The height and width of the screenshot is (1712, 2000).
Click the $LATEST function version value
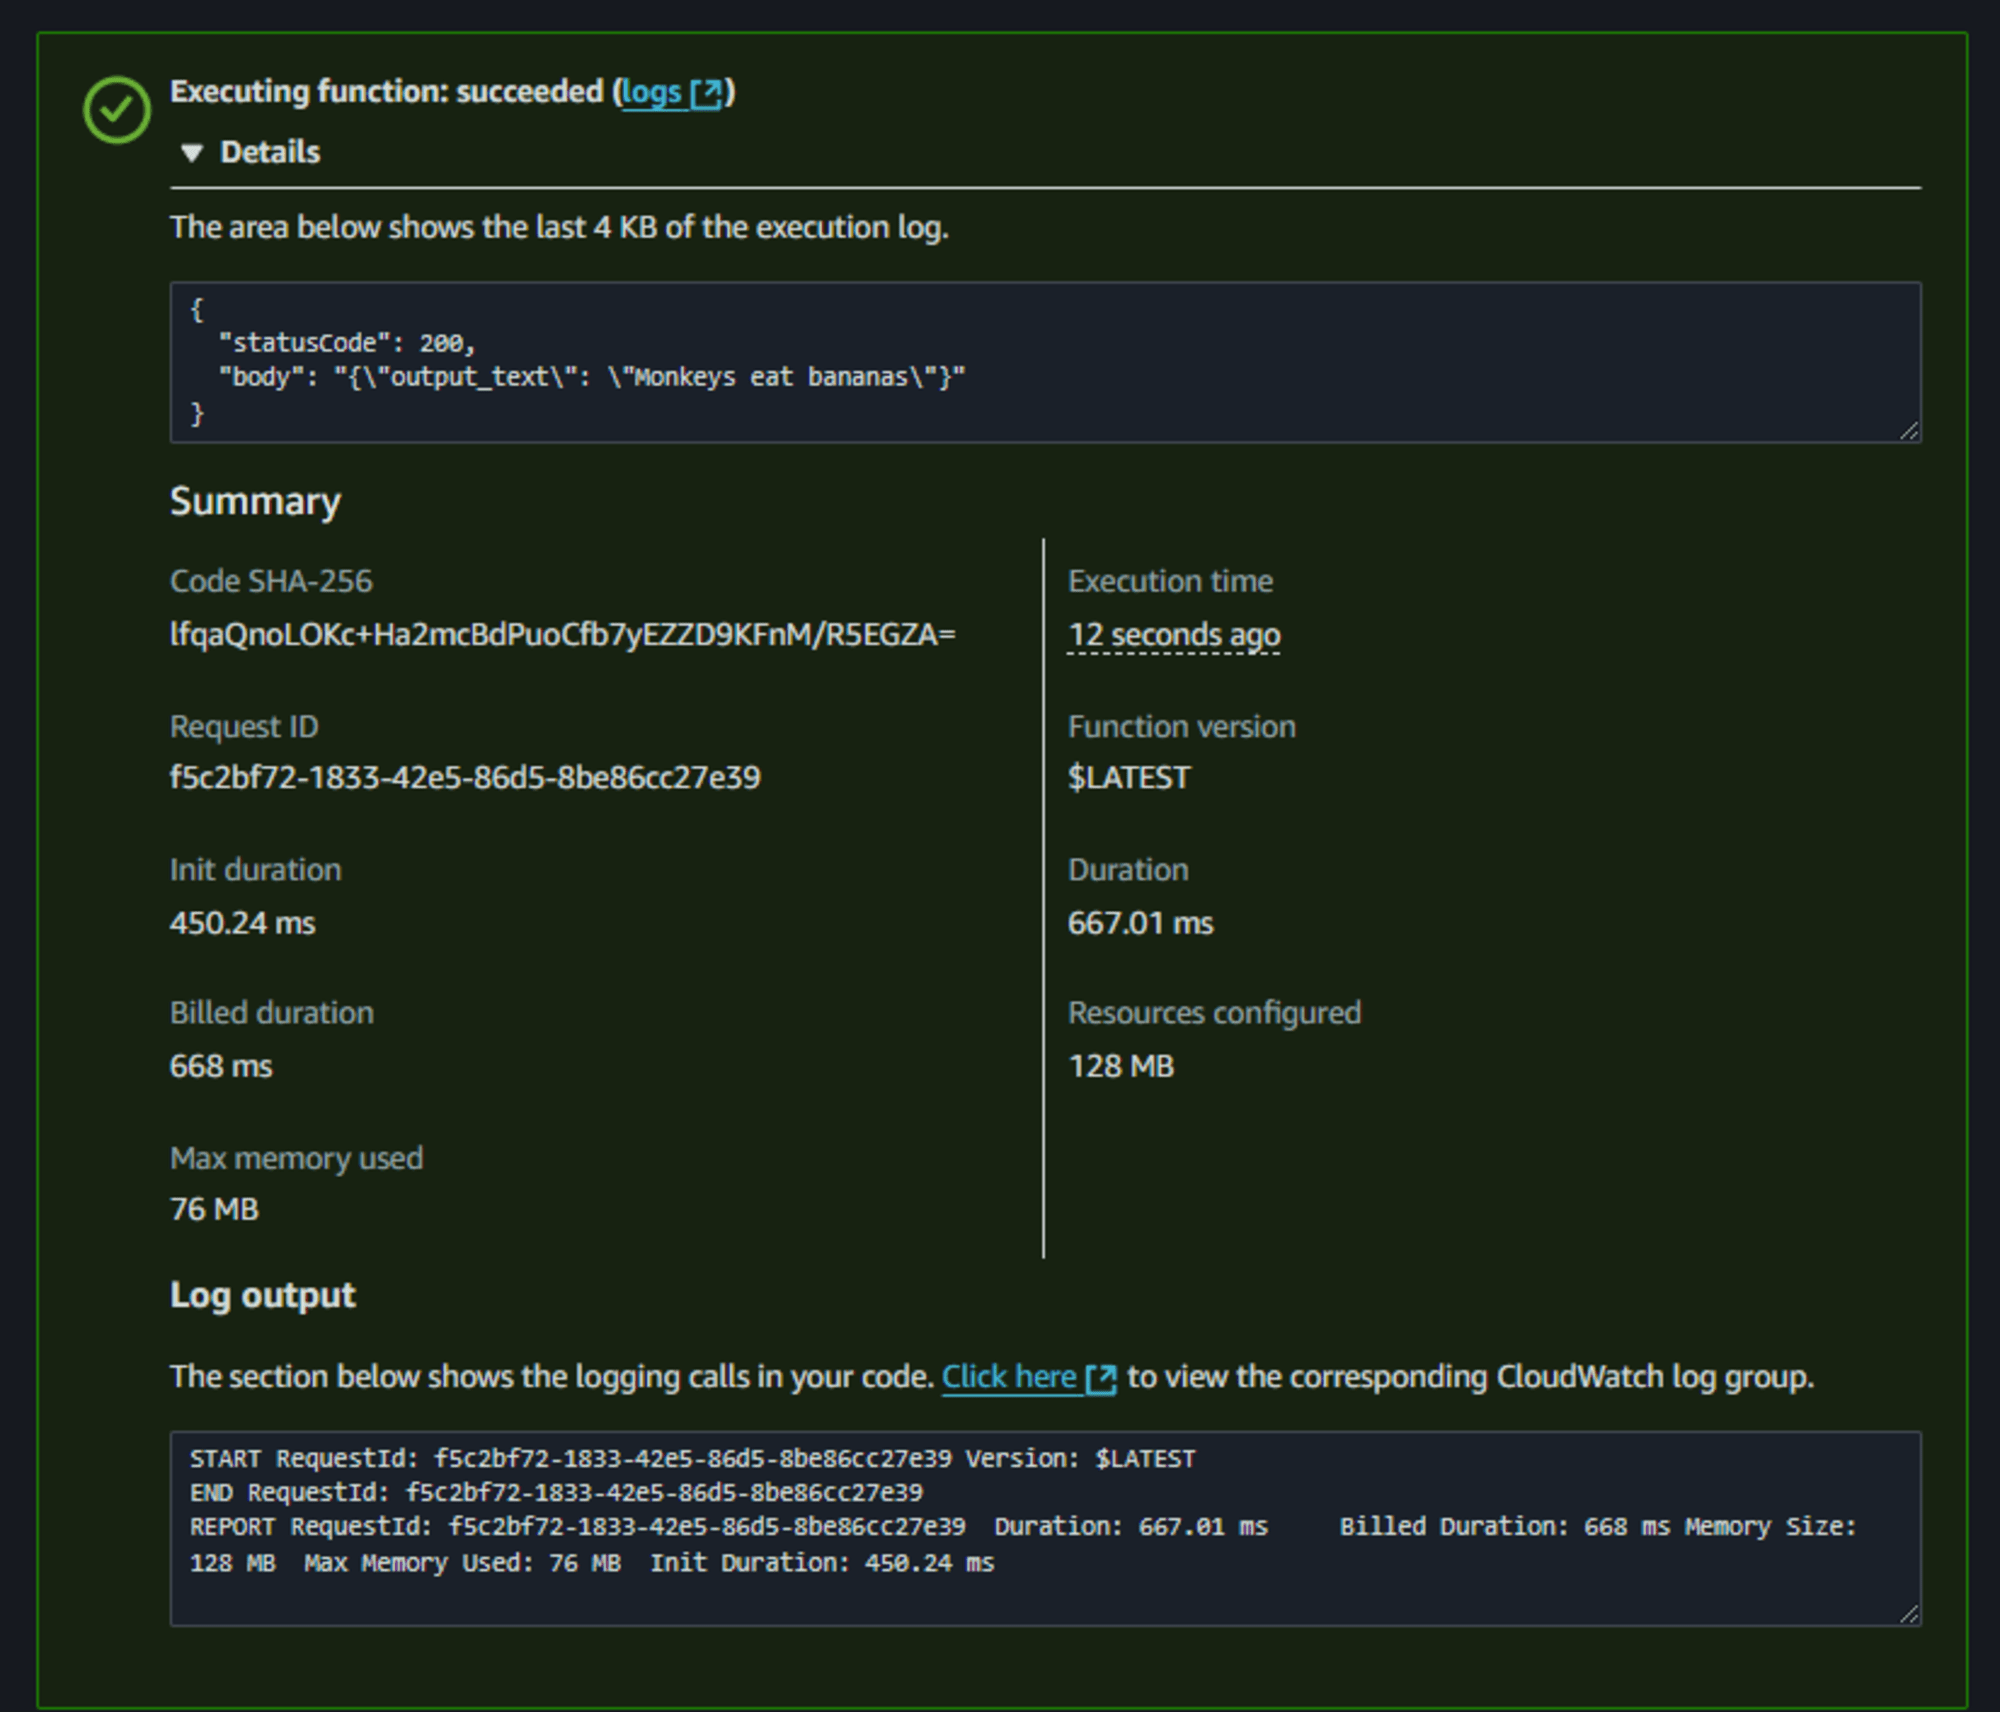click(x=1129, y=778)
